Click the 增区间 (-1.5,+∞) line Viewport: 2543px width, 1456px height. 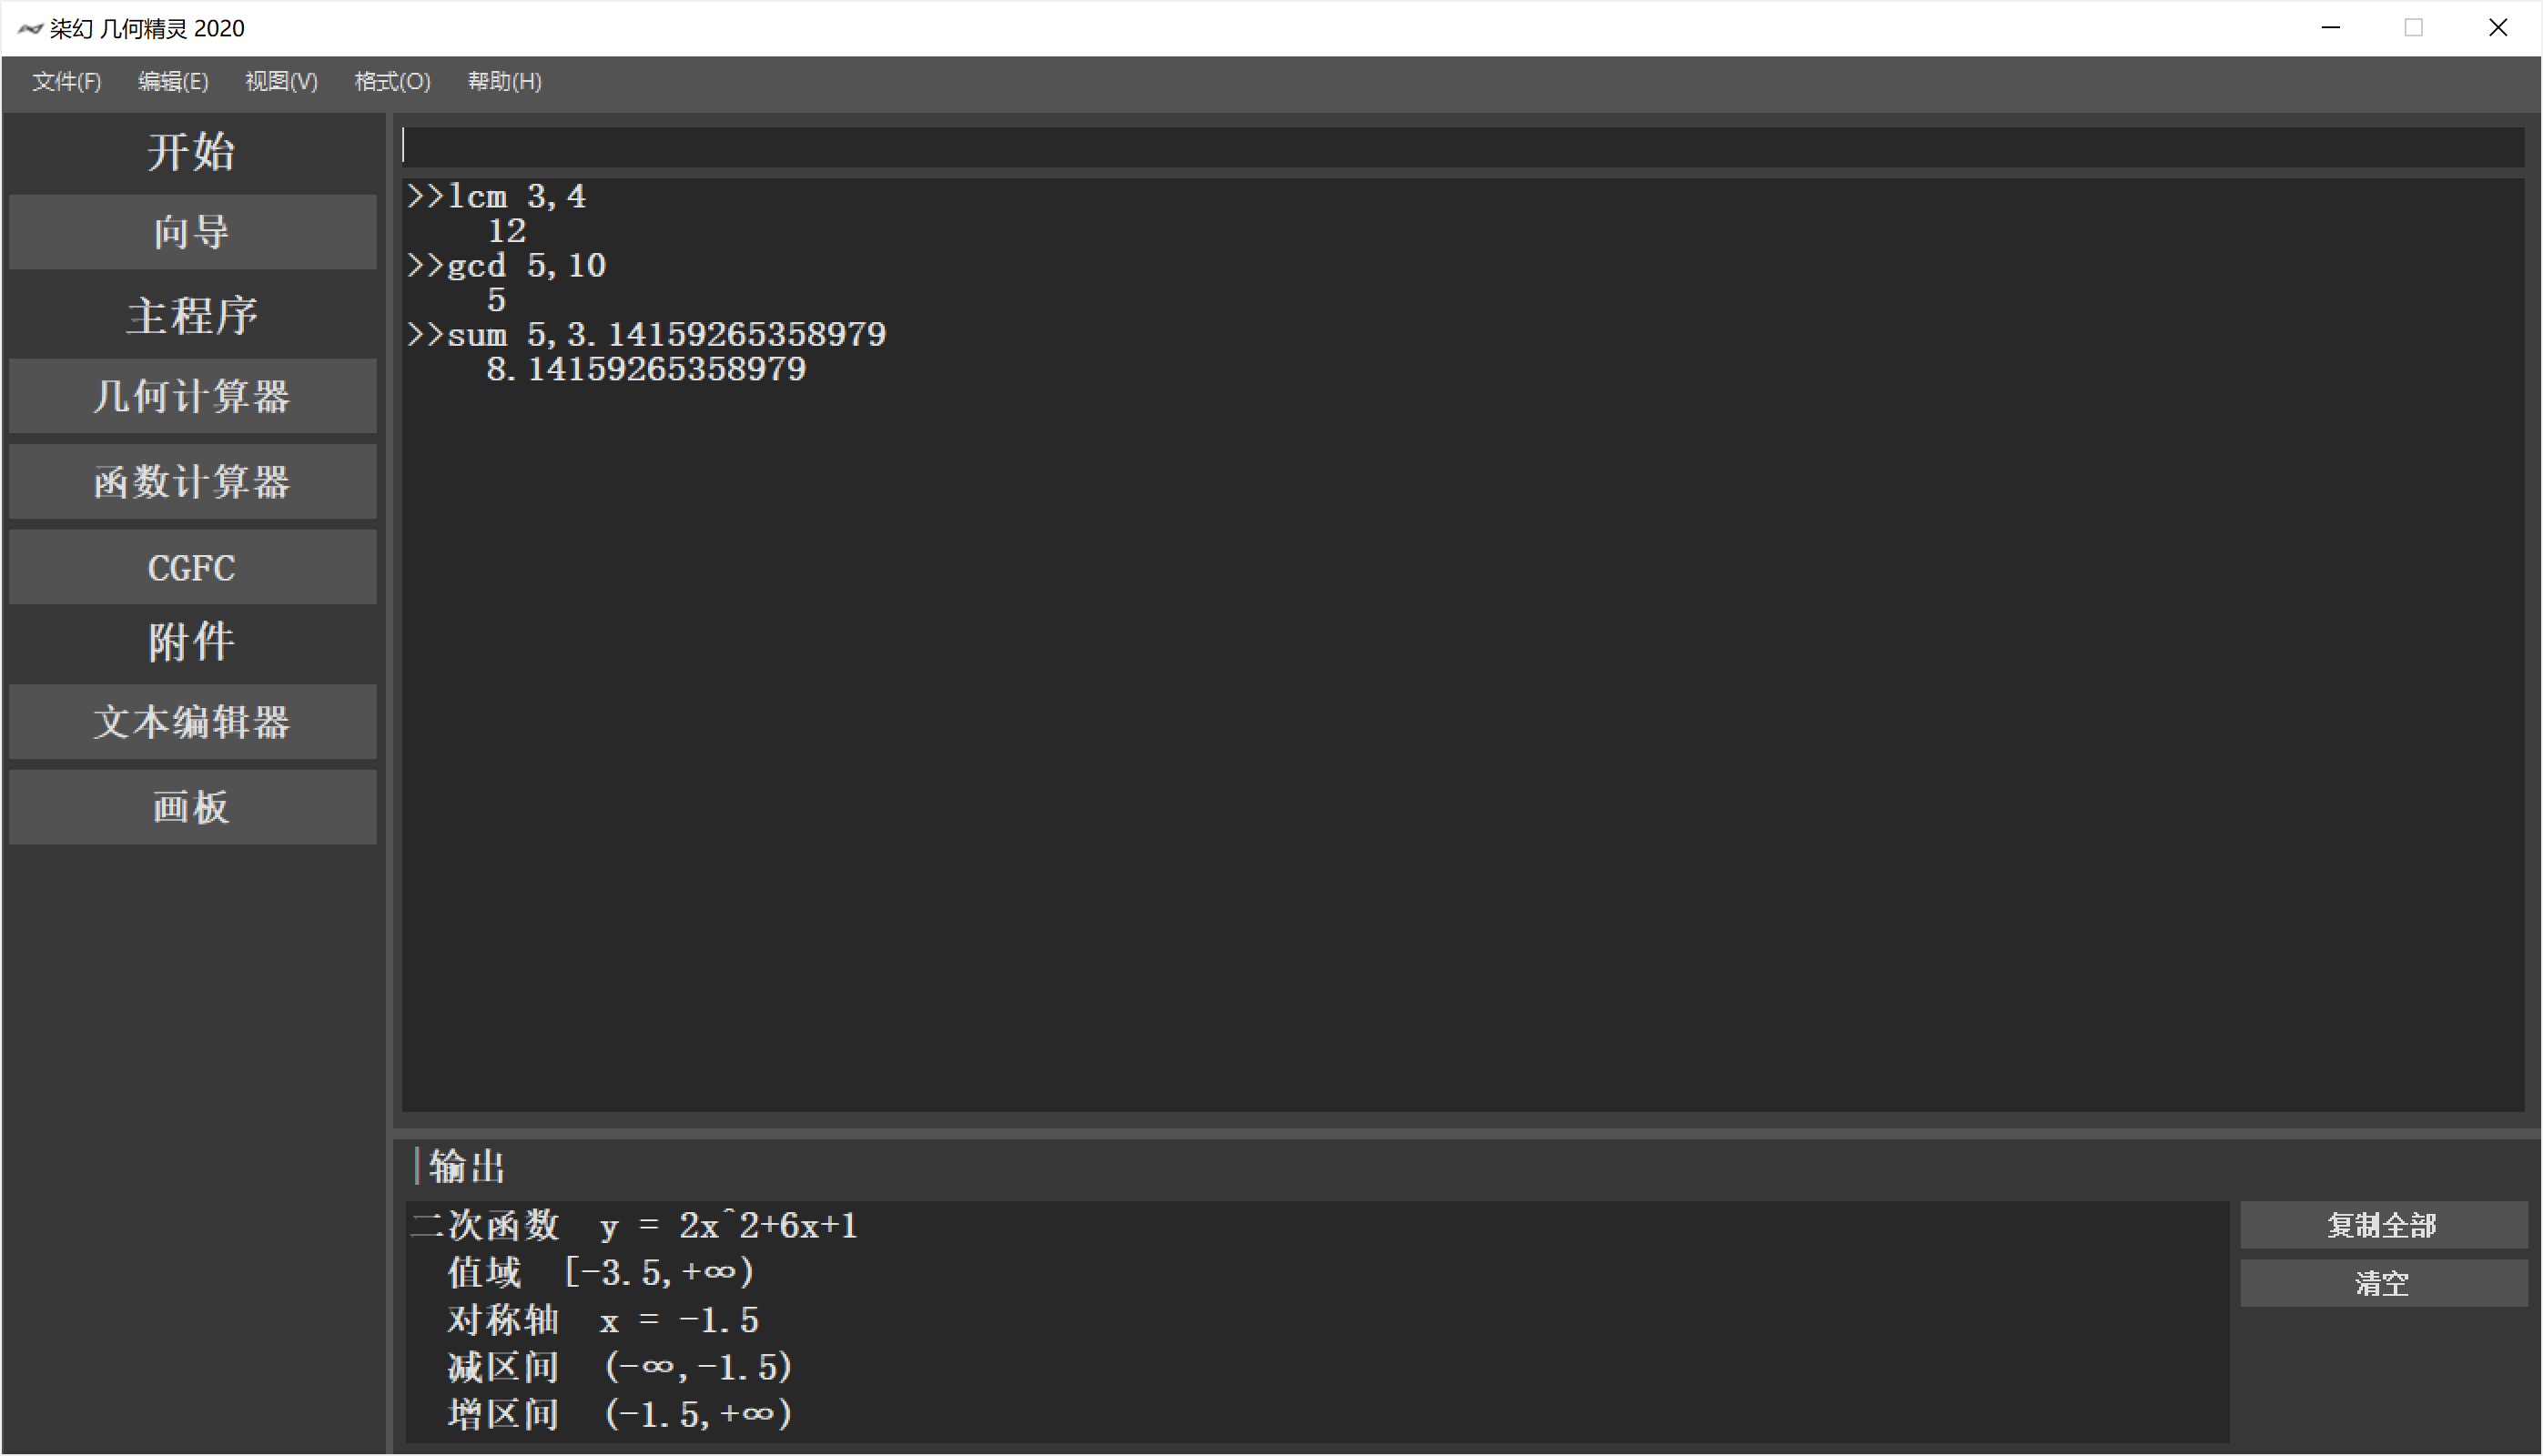(x=620, y=1414)
